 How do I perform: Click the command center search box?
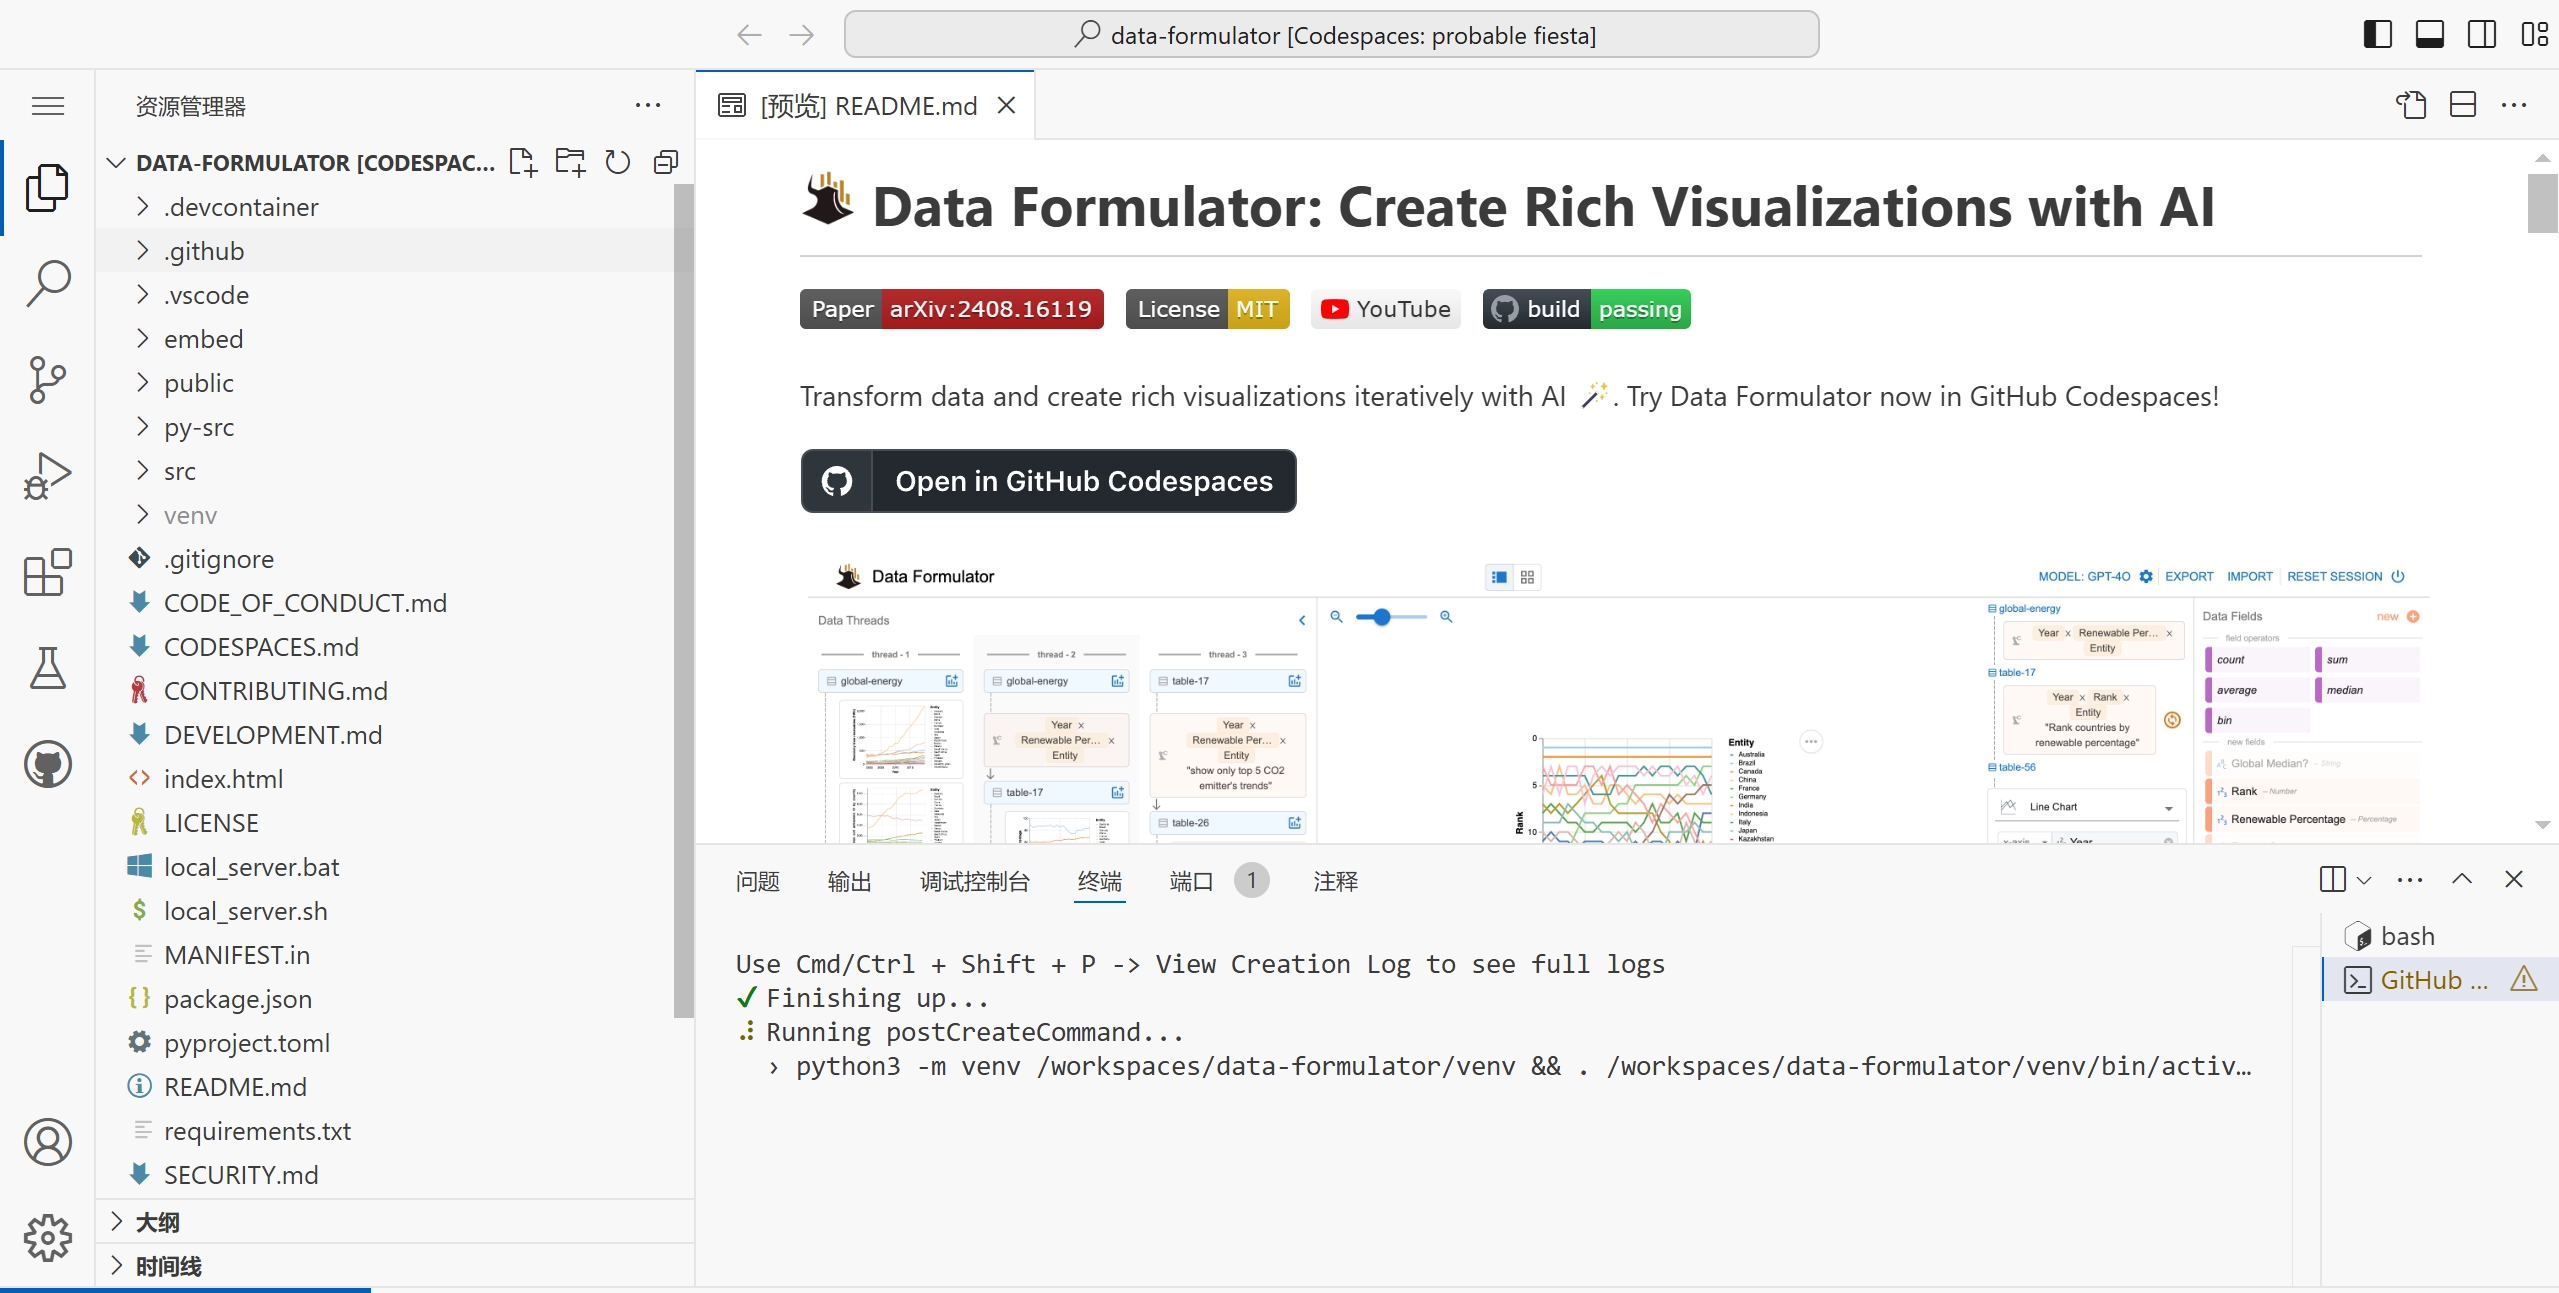tap(1331, 35)
